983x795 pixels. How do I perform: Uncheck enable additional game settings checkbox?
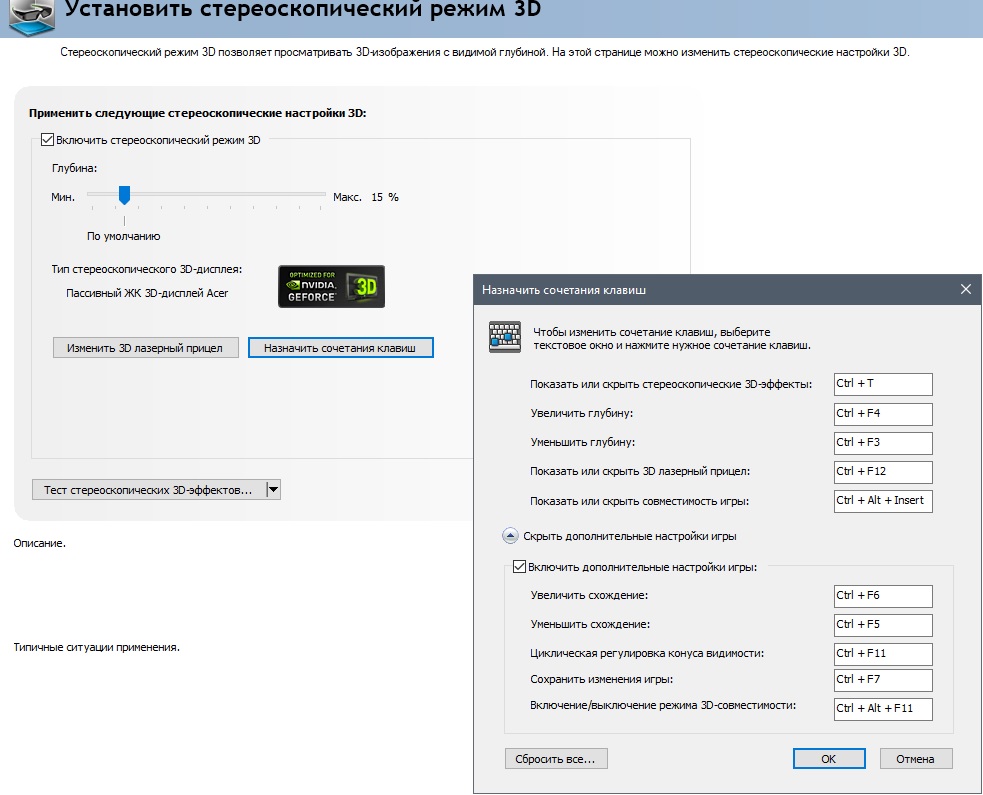pyautogui.click(x=519, y=567)
